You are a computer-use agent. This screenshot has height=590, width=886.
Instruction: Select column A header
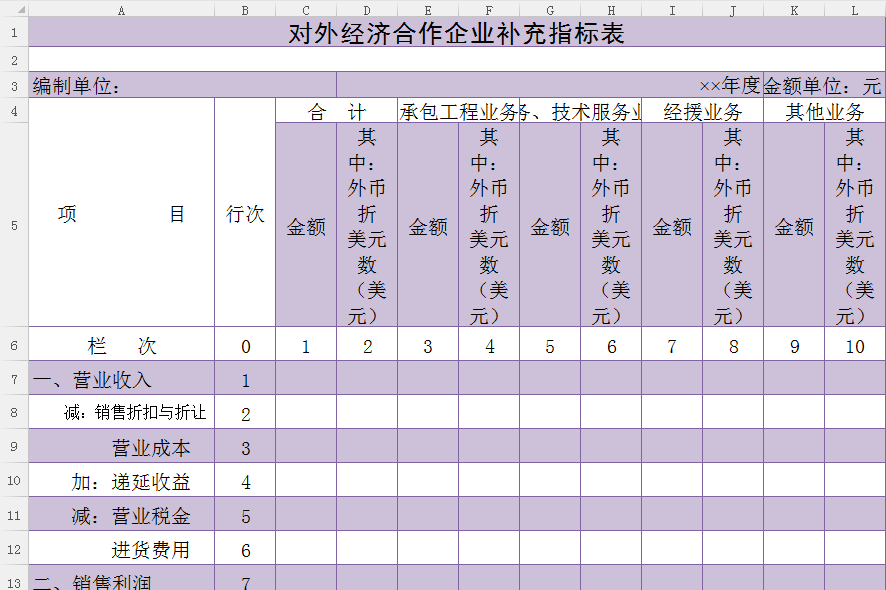[x=121, y=10]
